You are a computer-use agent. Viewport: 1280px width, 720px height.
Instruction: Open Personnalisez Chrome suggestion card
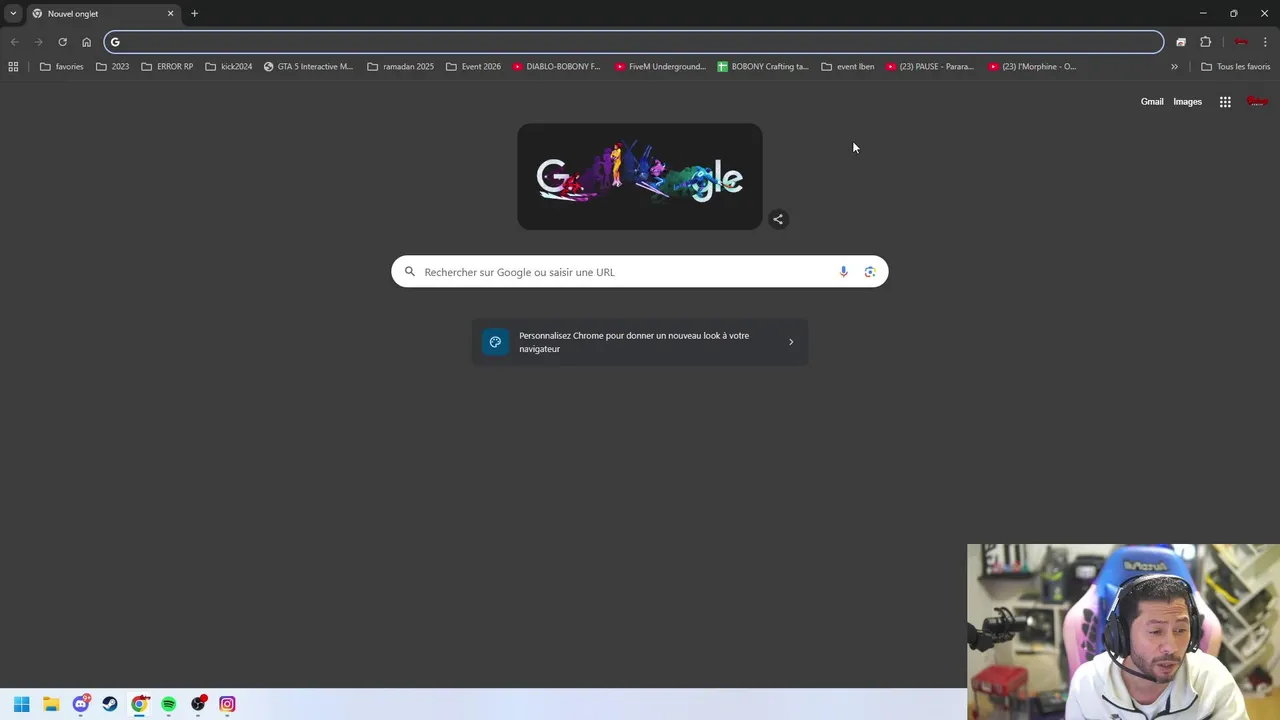coord(639,342)
